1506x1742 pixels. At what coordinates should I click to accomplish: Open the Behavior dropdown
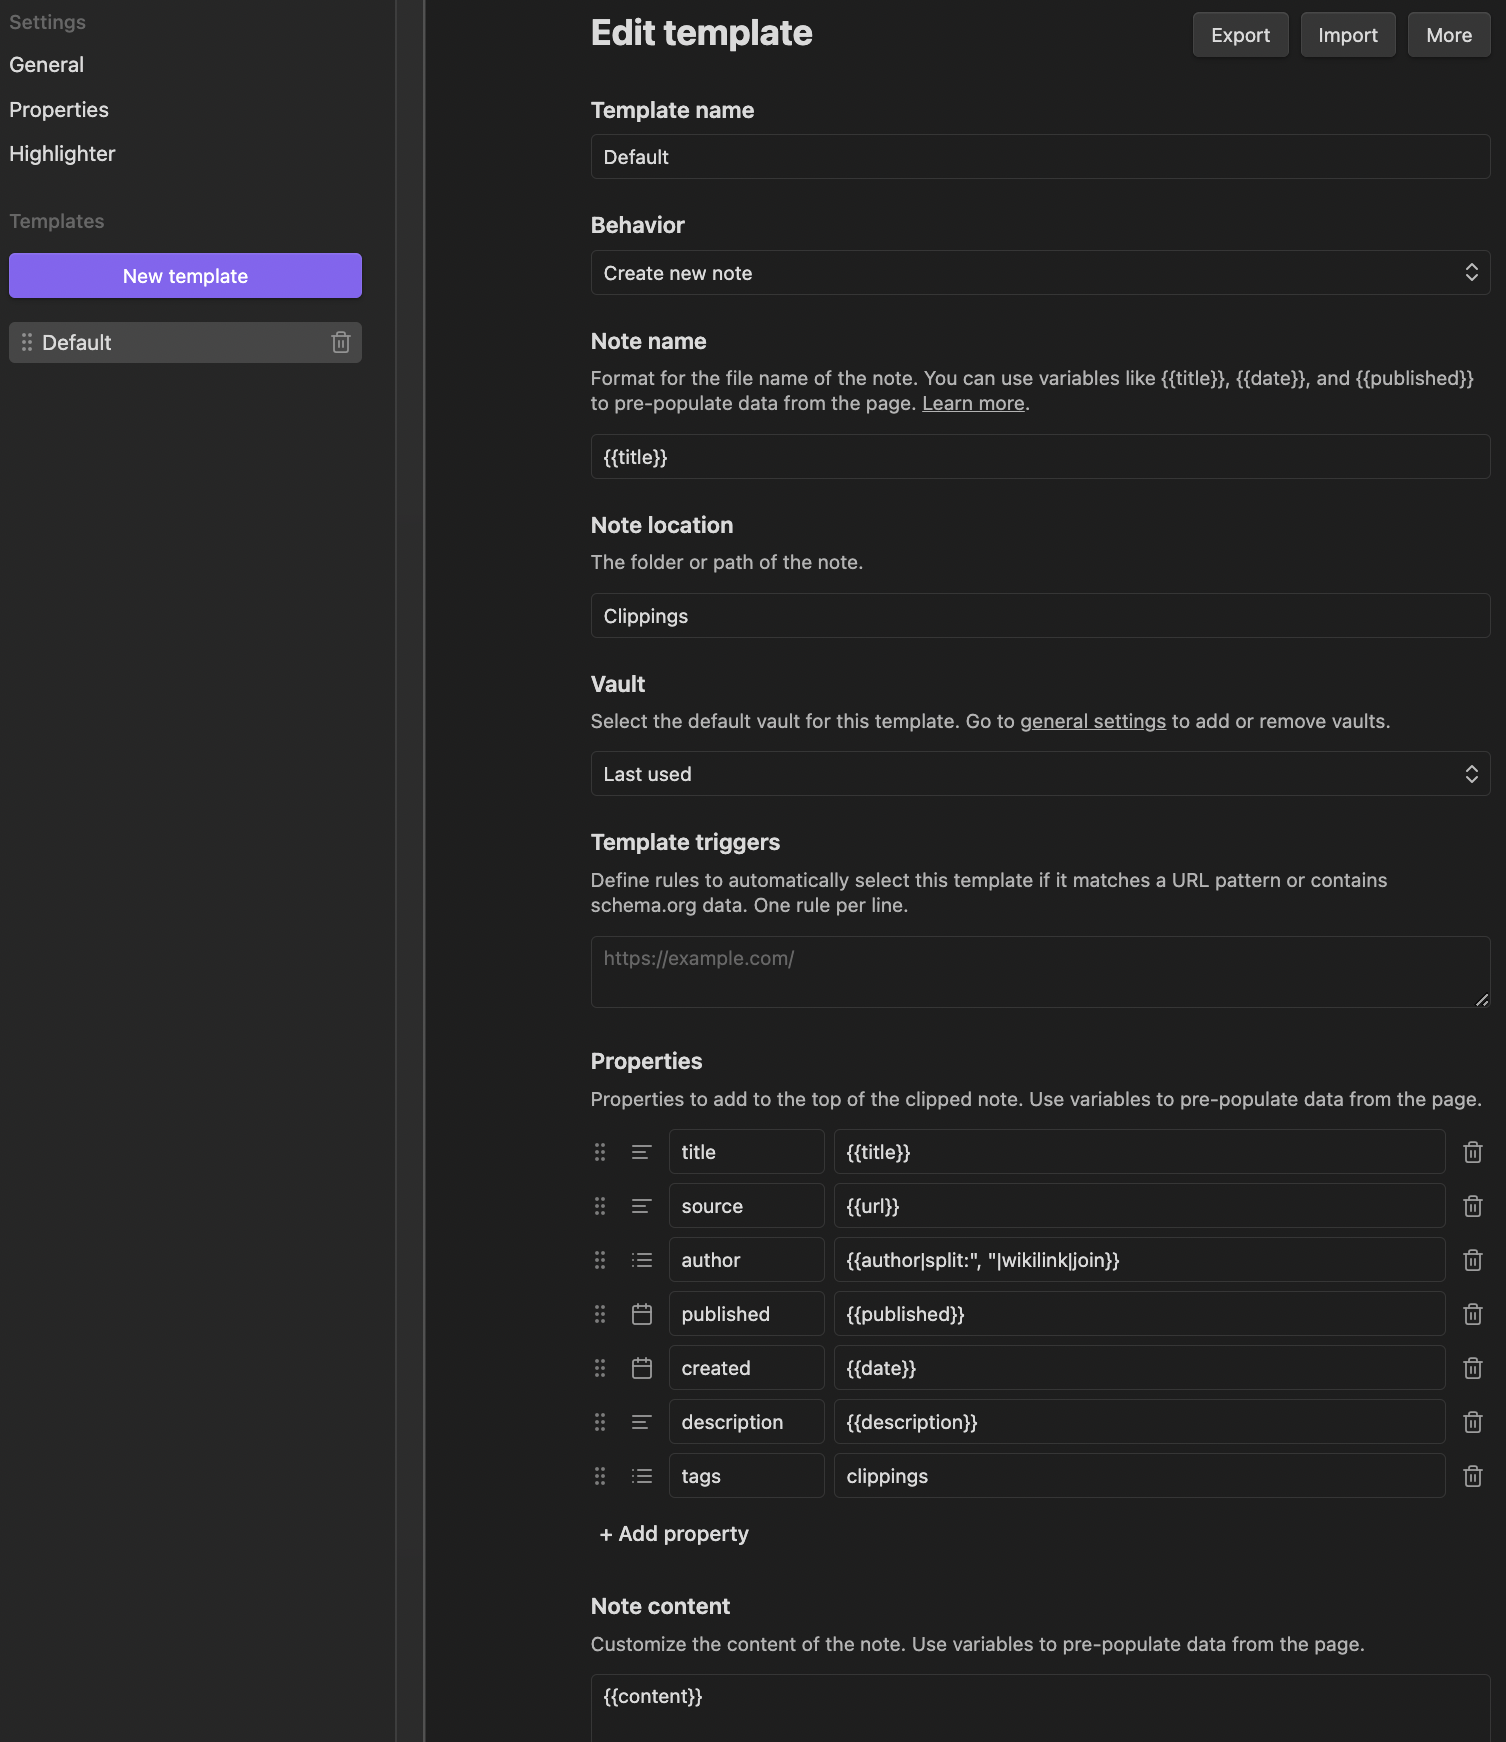1040,273
